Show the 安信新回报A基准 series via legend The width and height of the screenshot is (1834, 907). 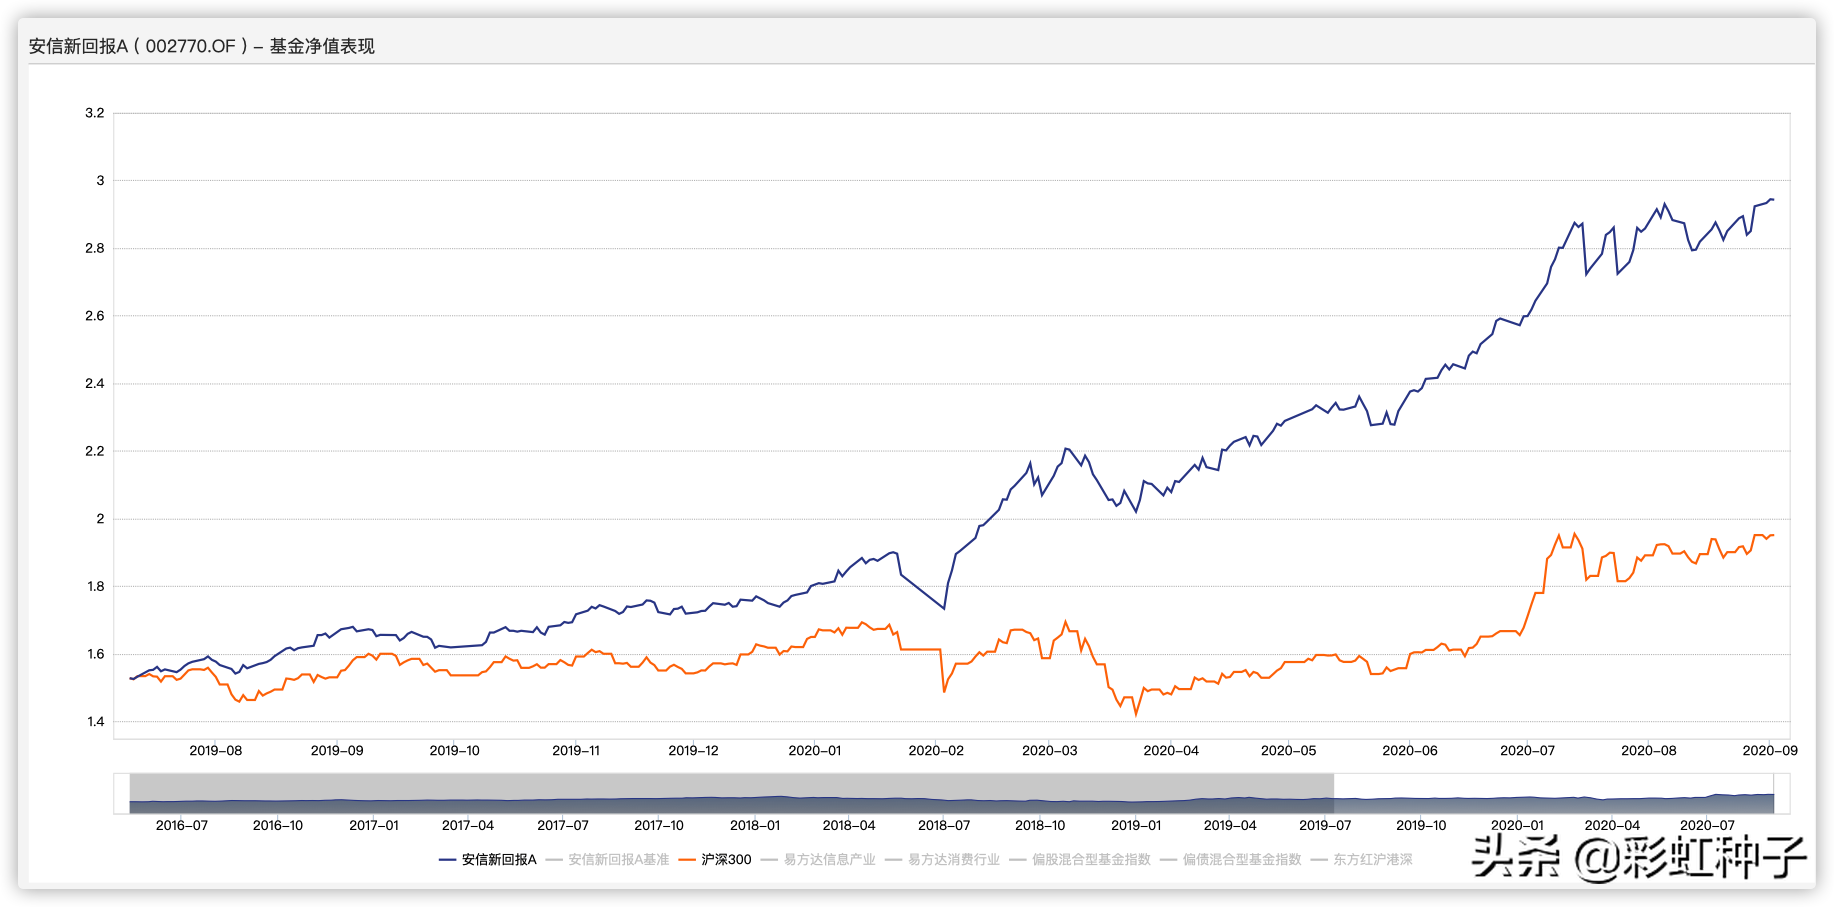tap(618, 860)
